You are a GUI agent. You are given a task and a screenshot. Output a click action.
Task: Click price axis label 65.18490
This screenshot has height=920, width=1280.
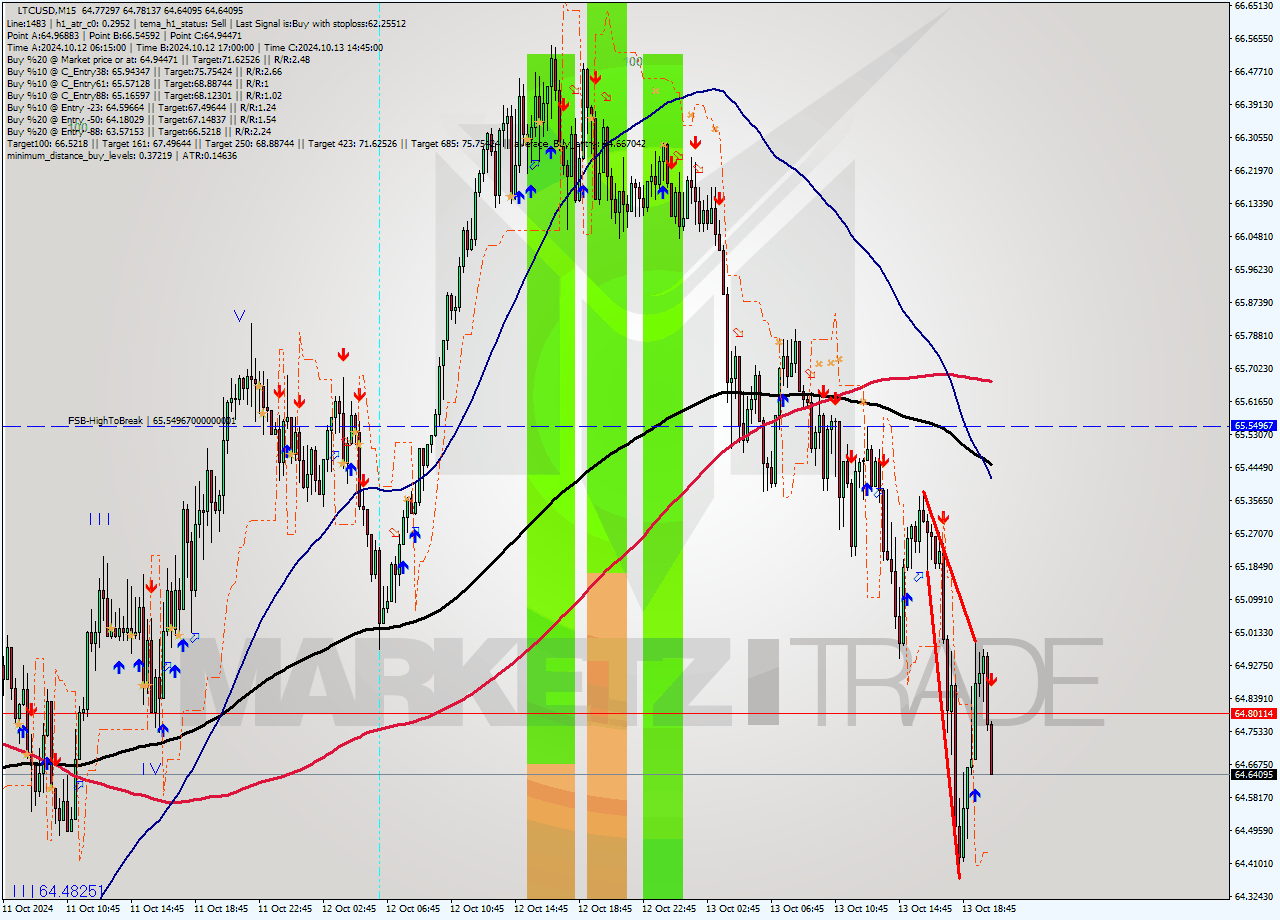point(1253,566)
